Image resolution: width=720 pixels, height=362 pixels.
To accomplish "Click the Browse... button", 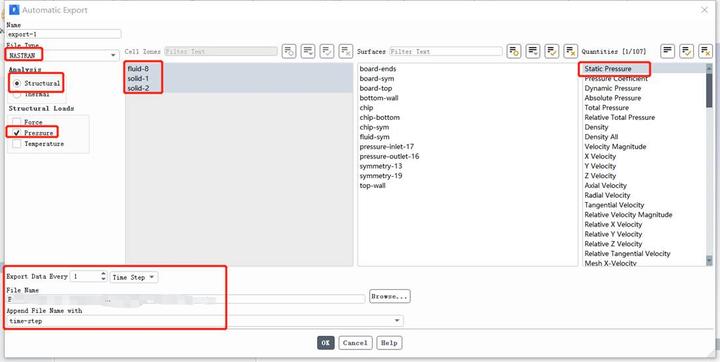I will (x=390, y=296).
